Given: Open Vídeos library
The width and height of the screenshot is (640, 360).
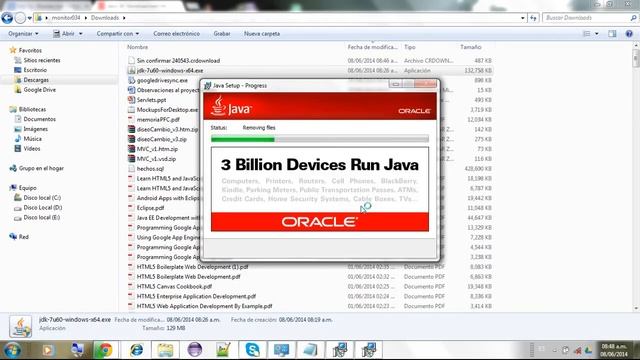Looking at the screenshot, I should pos(27,148).
